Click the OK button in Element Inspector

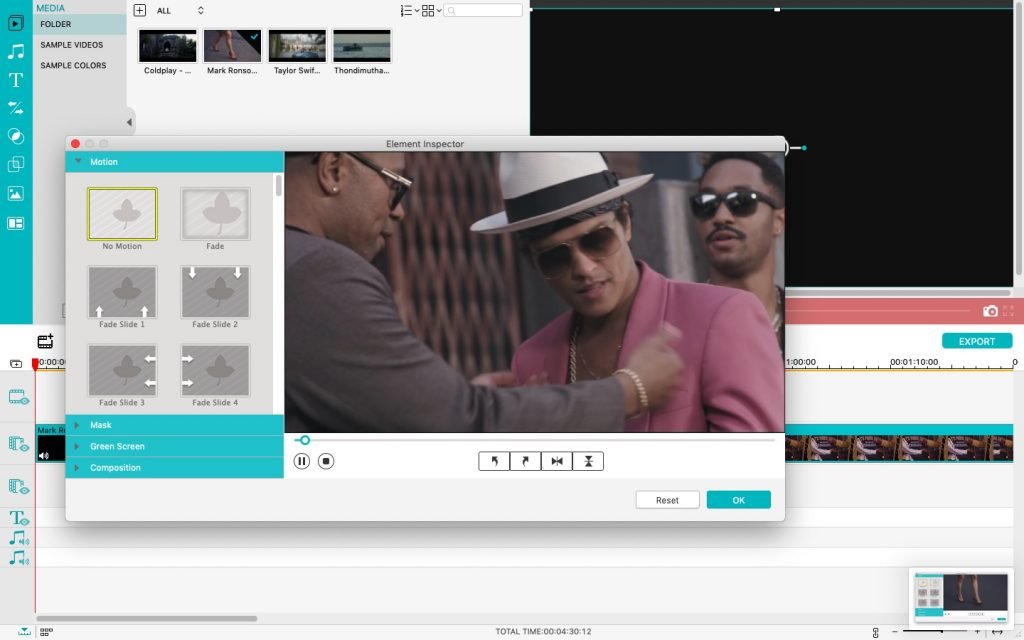click(739, 500)
